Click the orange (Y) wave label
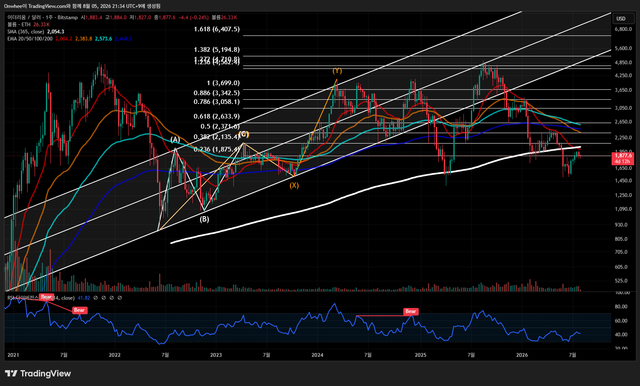 [337, 71]
